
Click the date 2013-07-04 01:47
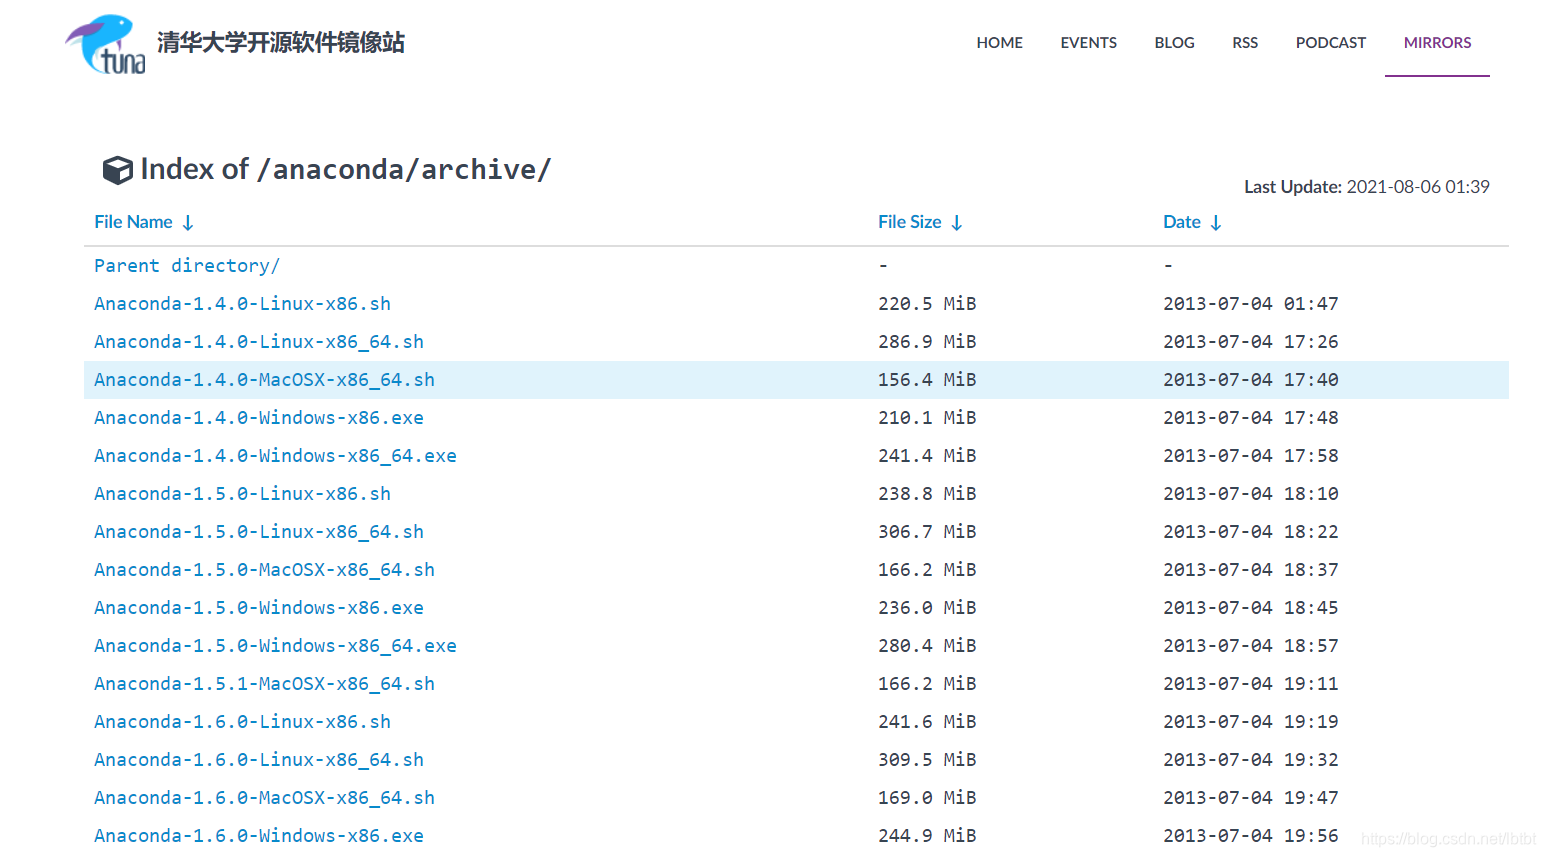[1250, 304]
